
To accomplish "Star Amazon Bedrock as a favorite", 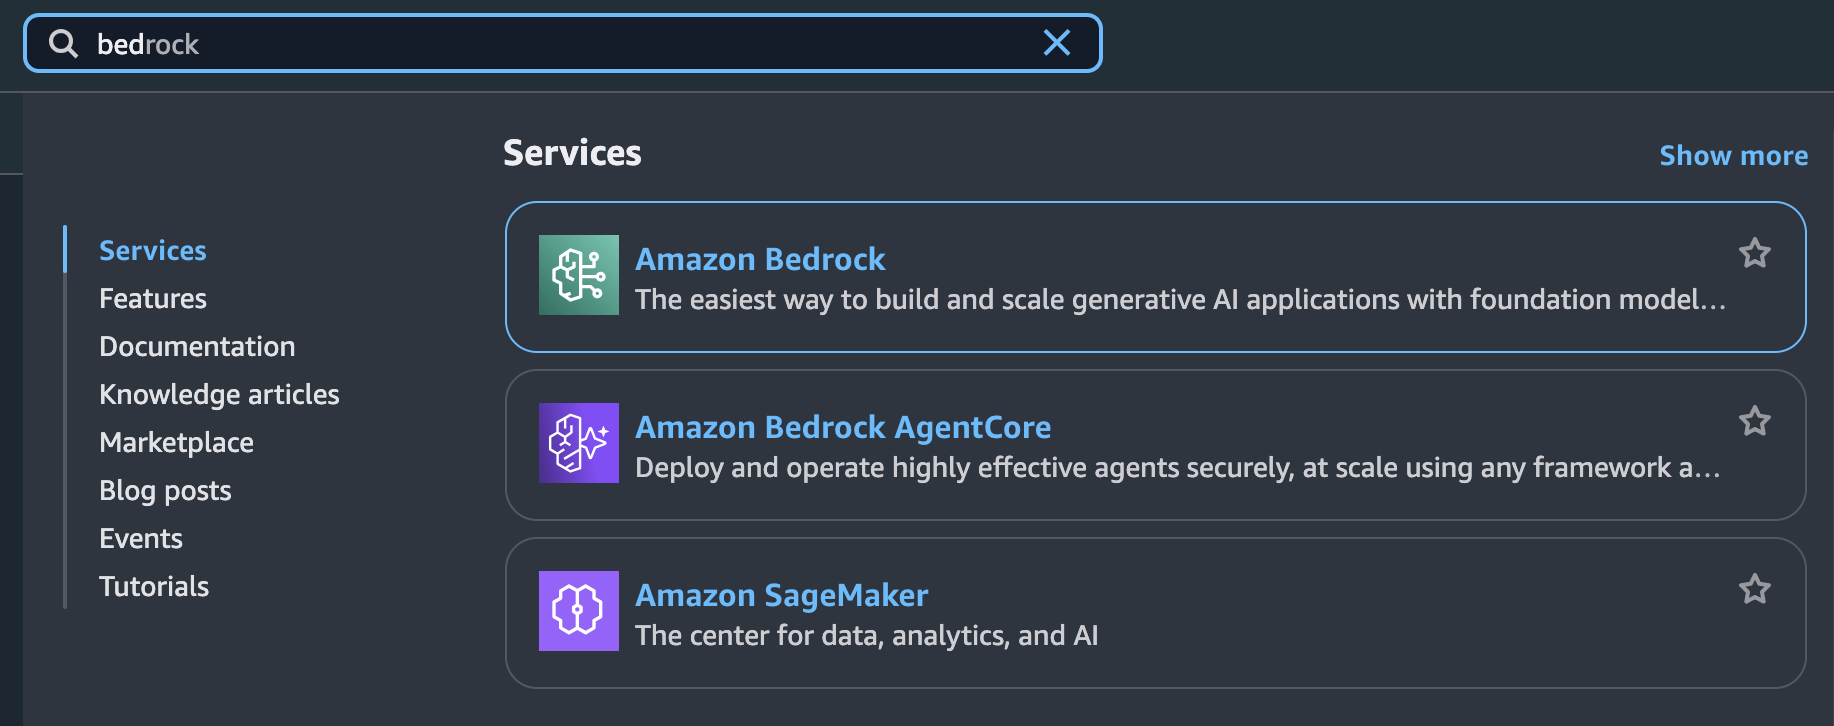I will 1755,253.
